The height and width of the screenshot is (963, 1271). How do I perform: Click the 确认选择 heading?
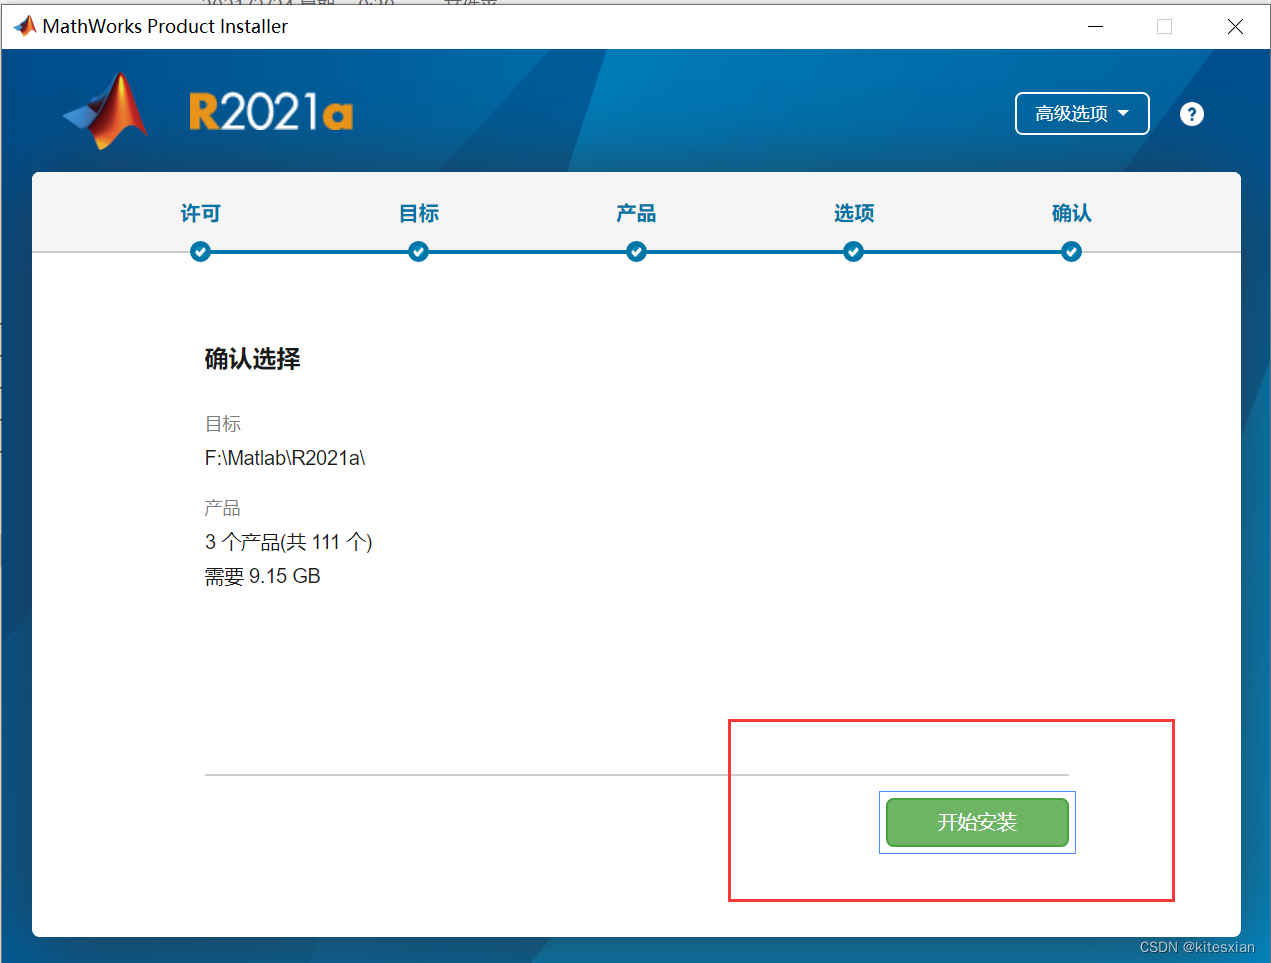click(x=252, y=359)
